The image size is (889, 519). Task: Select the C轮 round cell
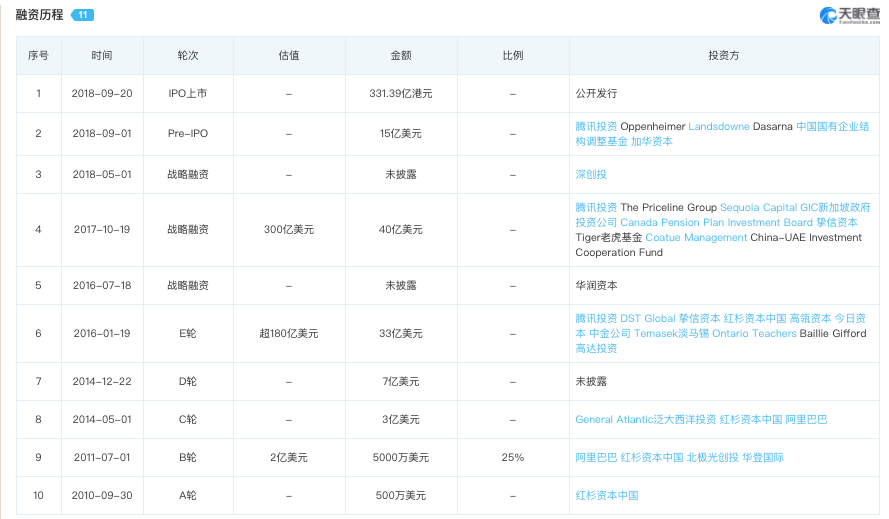pyautogui.click(x=188, y=419)
